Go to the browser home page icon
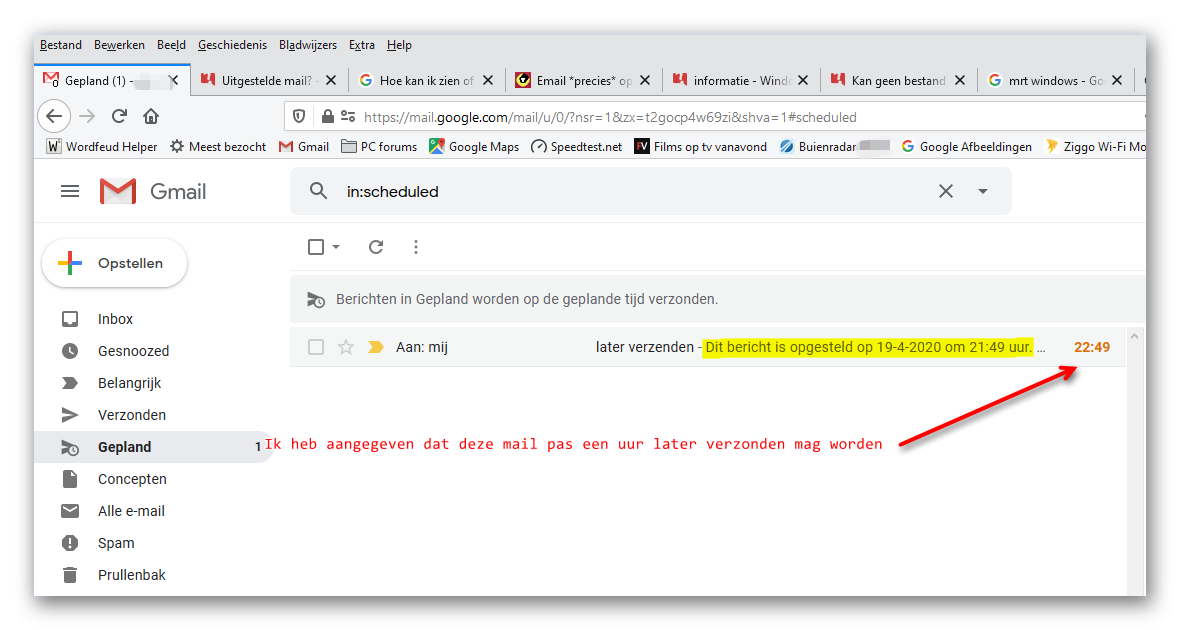Viewport: 1180px width, 630px height. (x=151, y=116)
